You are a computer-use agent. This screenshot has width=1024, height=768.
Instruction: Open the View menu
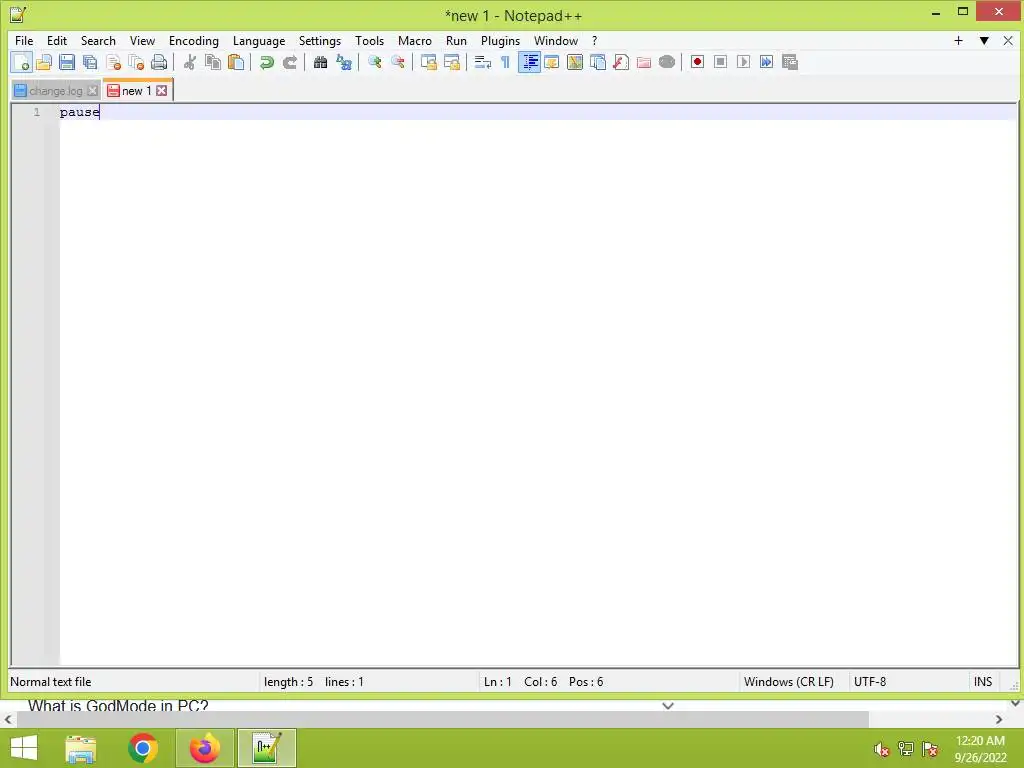coord(142,40)
